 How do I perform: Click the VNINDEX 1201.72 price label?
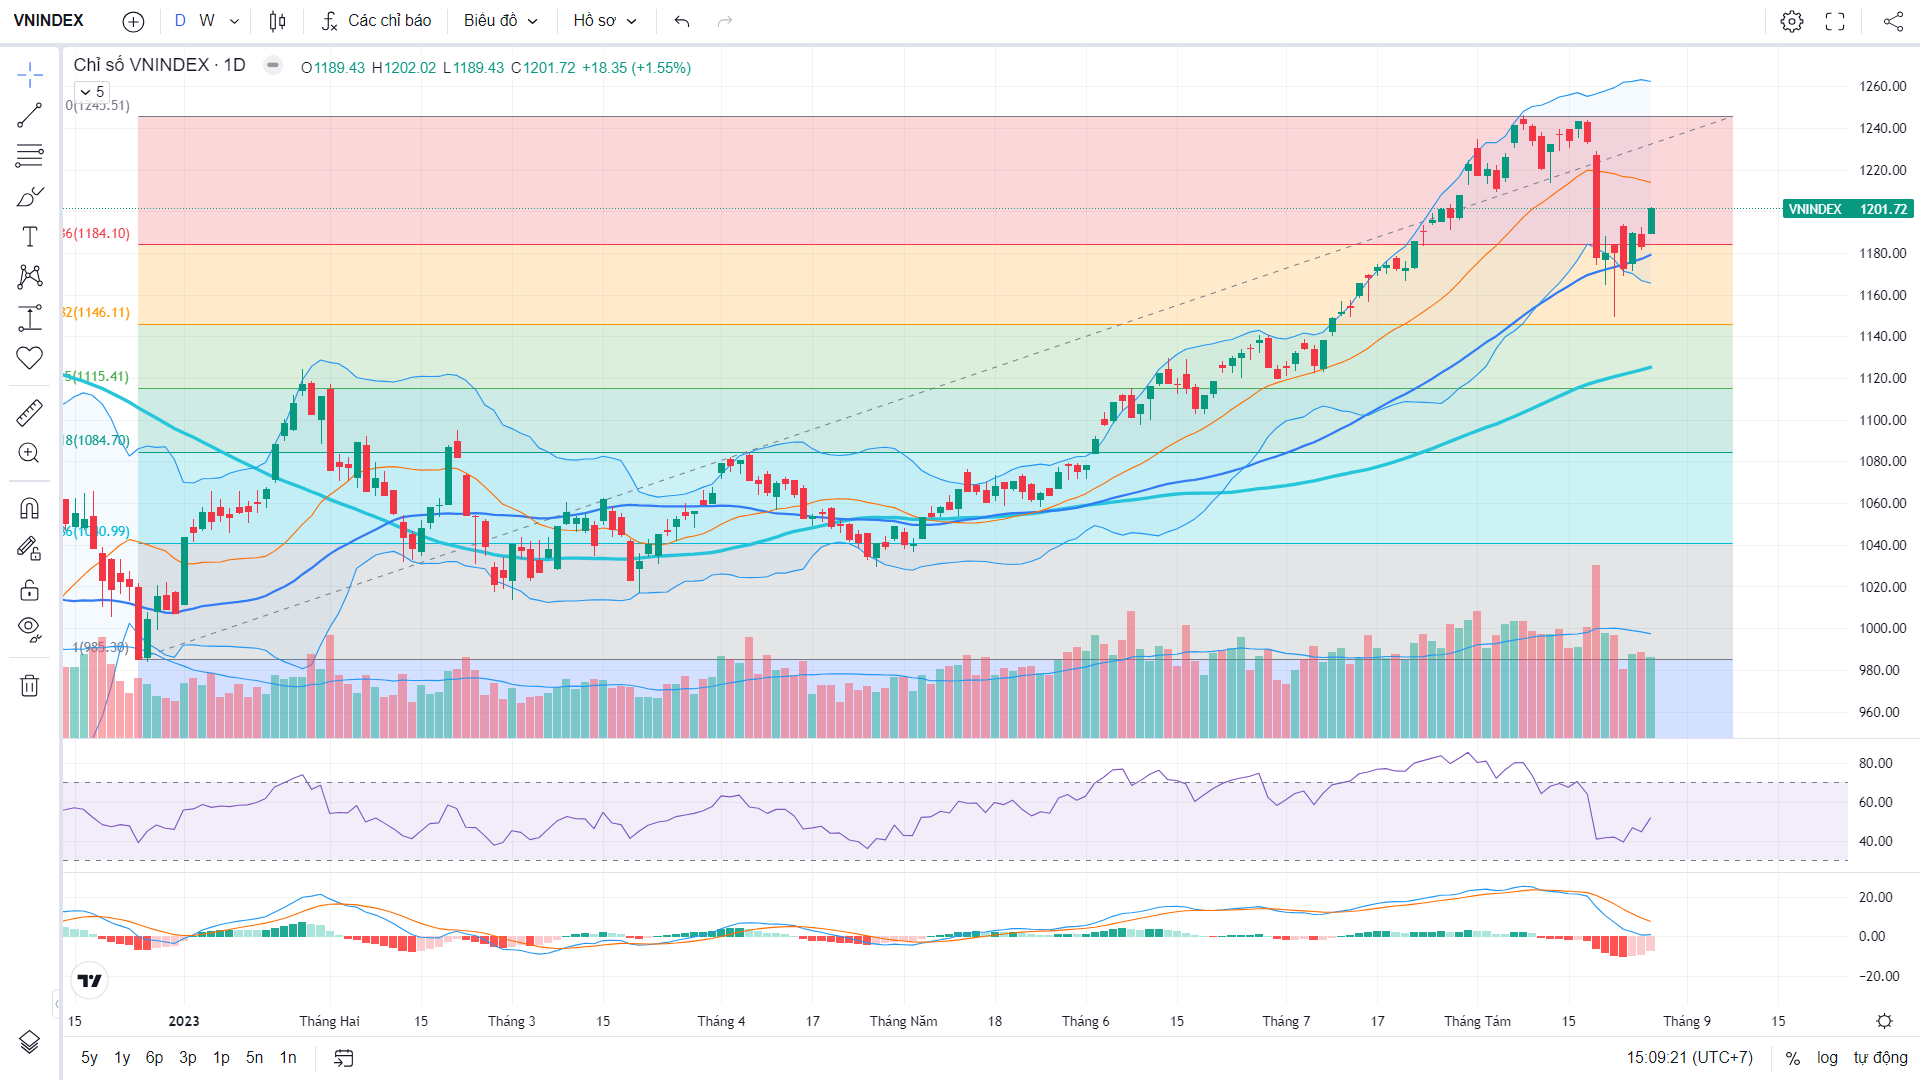(1848, 209)
